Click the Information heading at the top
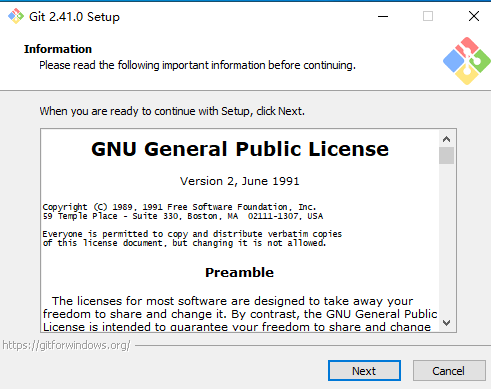This screenshot has height=389, width=491. pyautogui.click(x=58, y=49)
